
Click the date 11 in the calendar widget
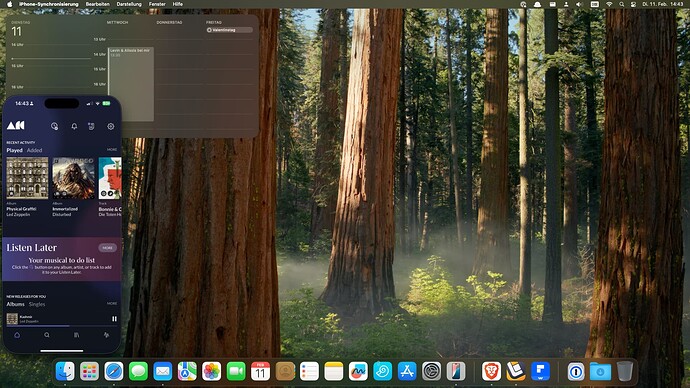pos(16,32)
